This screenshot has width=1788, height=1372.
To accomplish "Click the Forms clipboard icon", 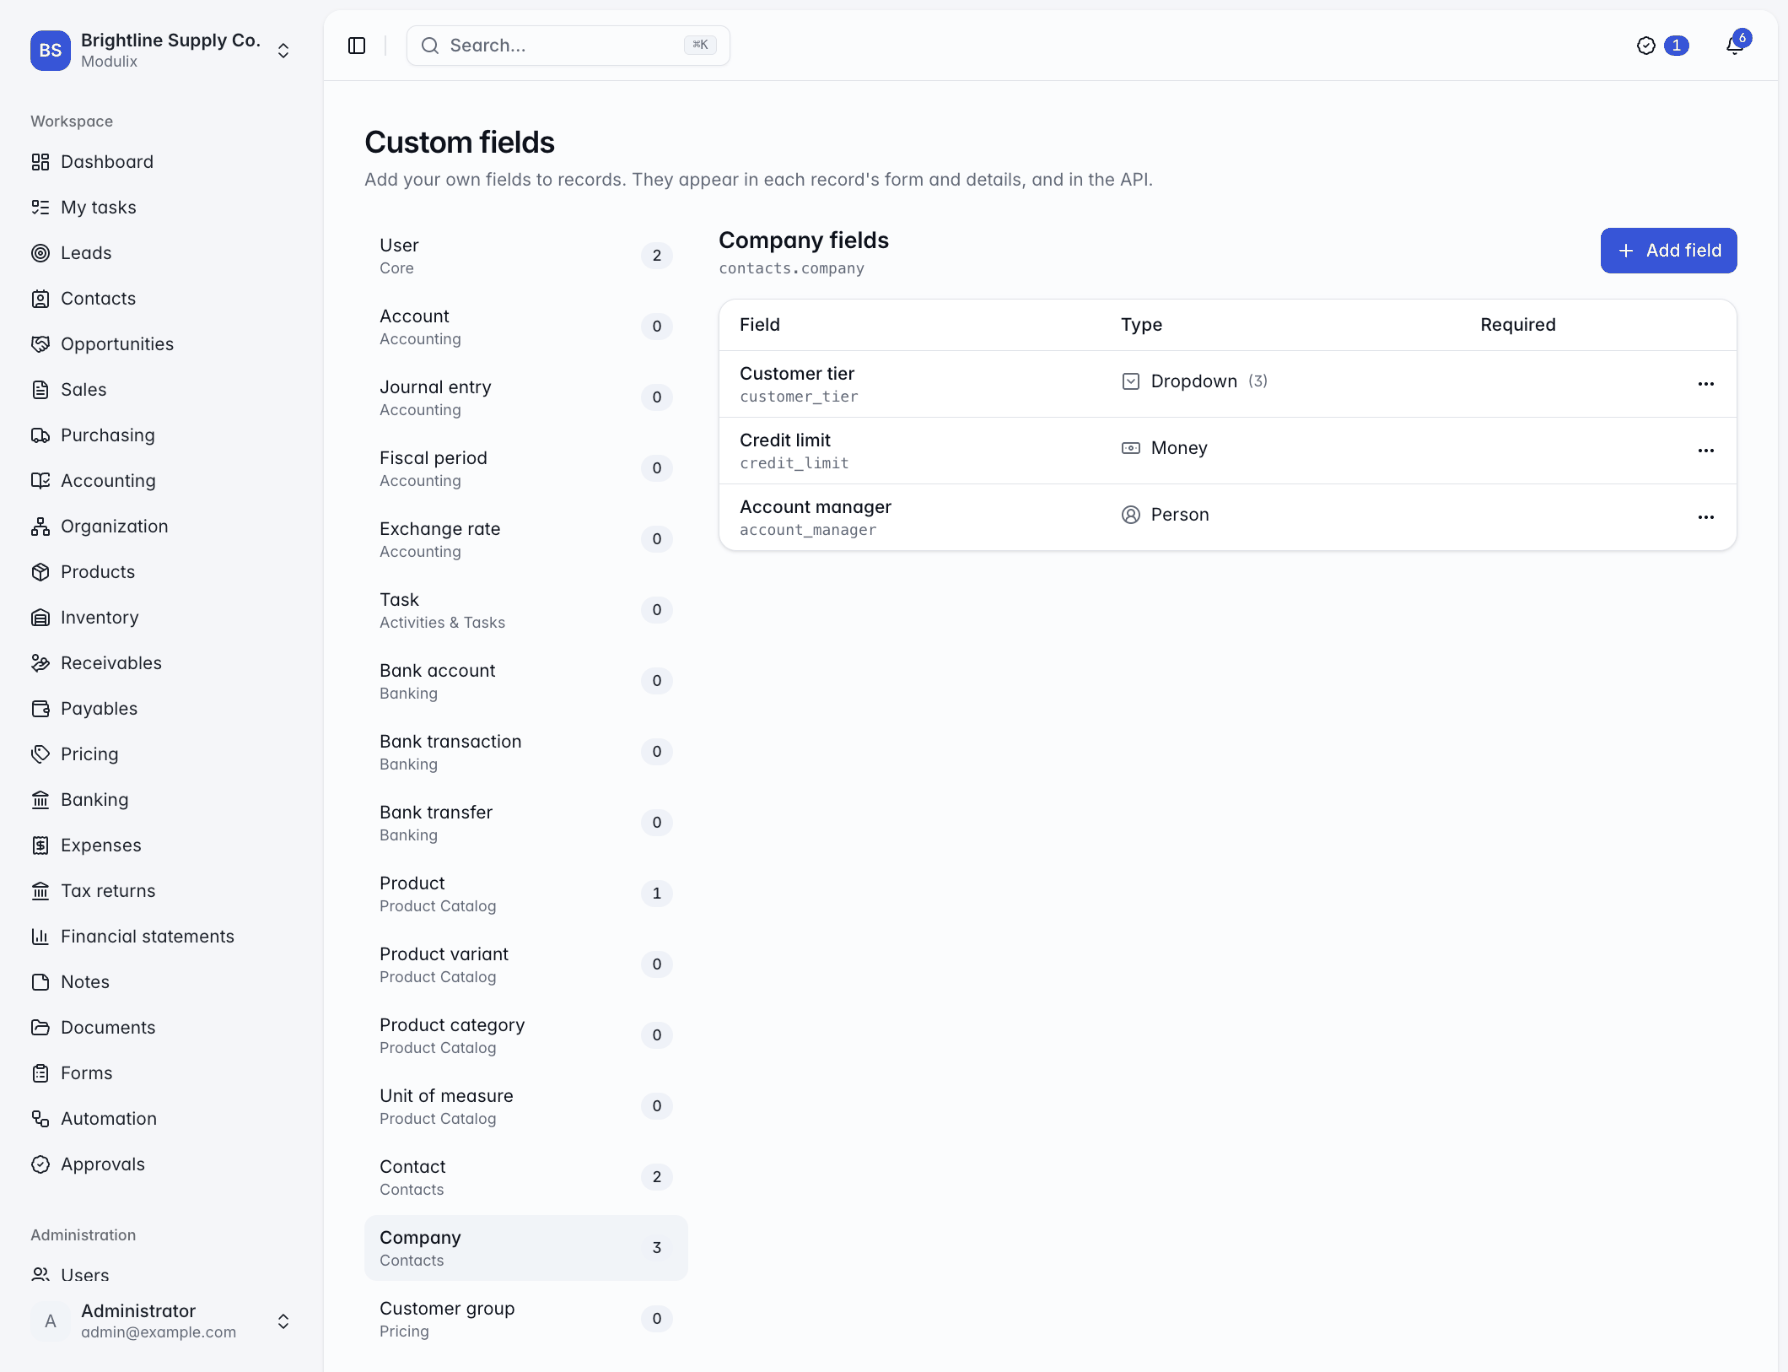I will point(40,1073).
